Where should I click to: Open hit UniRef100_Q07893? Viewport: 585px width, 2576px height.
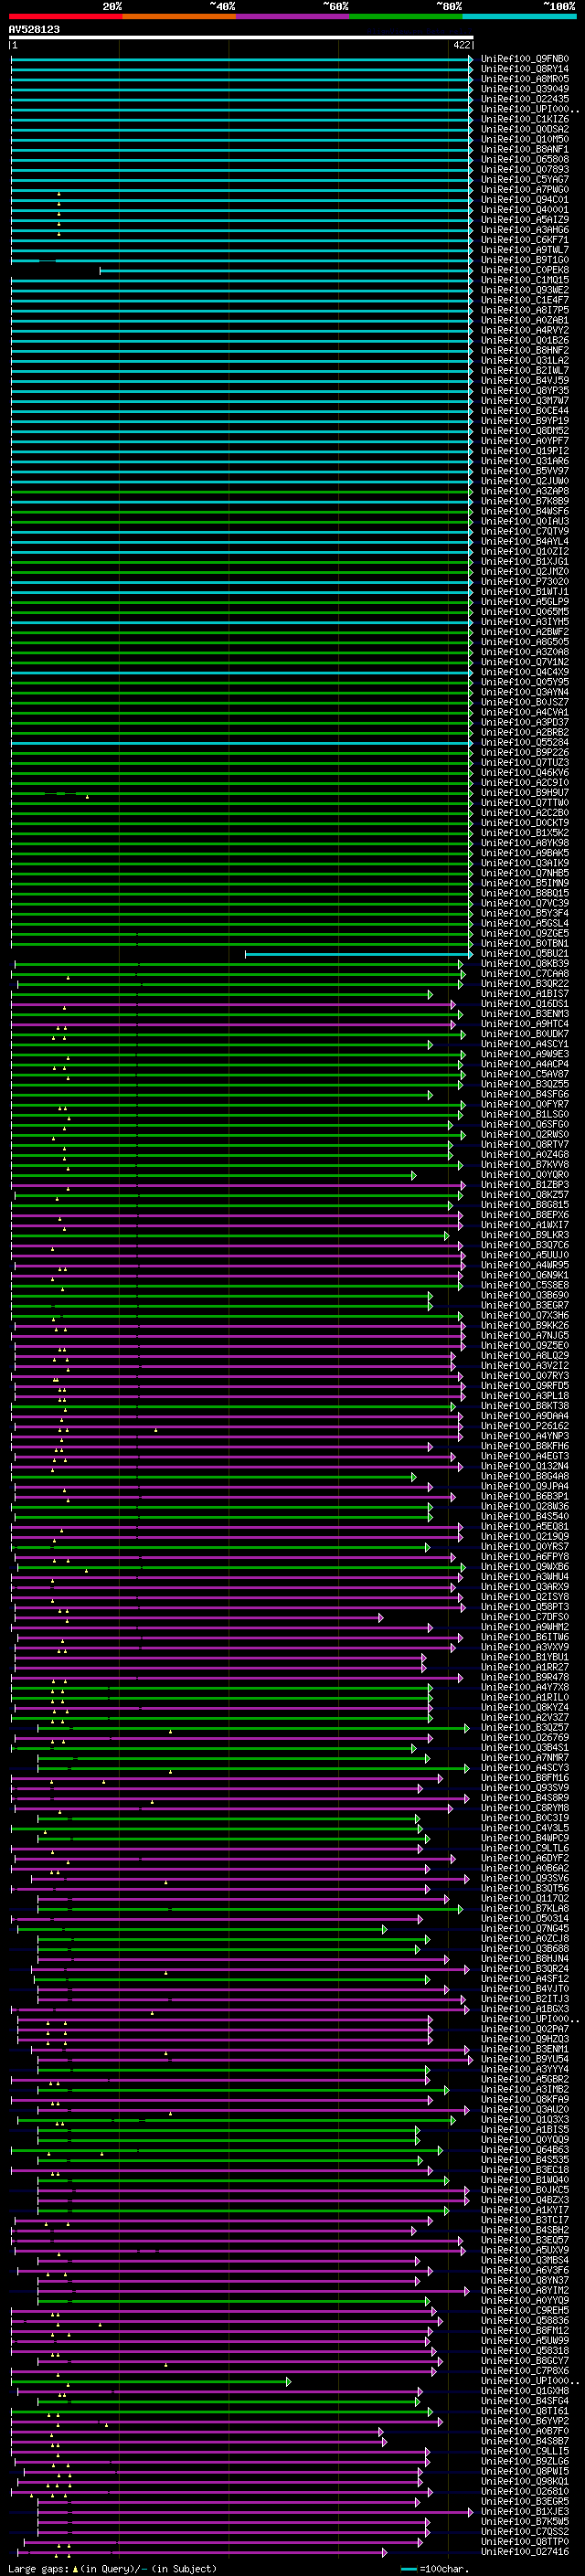pyautogui.click(x=525, y=169)
